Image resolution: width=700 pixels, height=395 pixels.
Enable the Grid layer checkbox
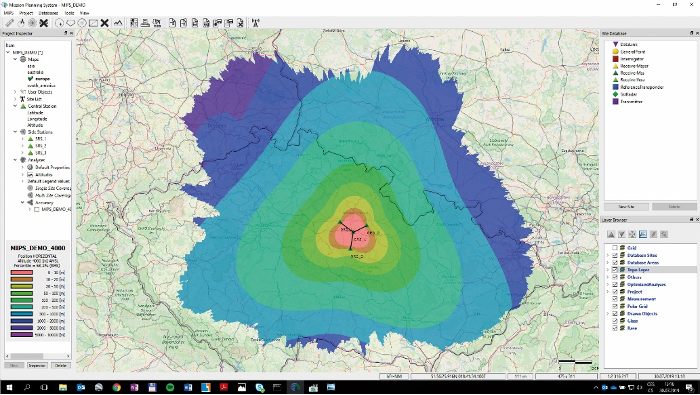615,248
